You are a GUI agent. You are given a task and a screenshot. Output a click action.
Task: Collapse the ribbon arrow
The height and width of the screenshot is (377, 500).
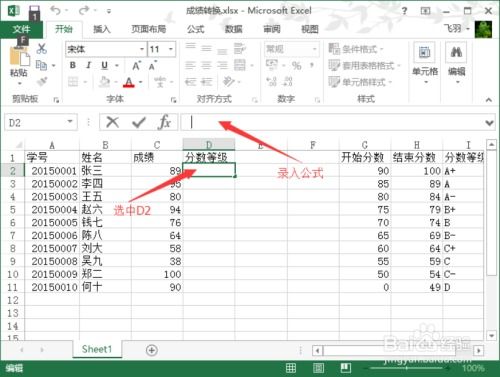[x=489, y=99]
